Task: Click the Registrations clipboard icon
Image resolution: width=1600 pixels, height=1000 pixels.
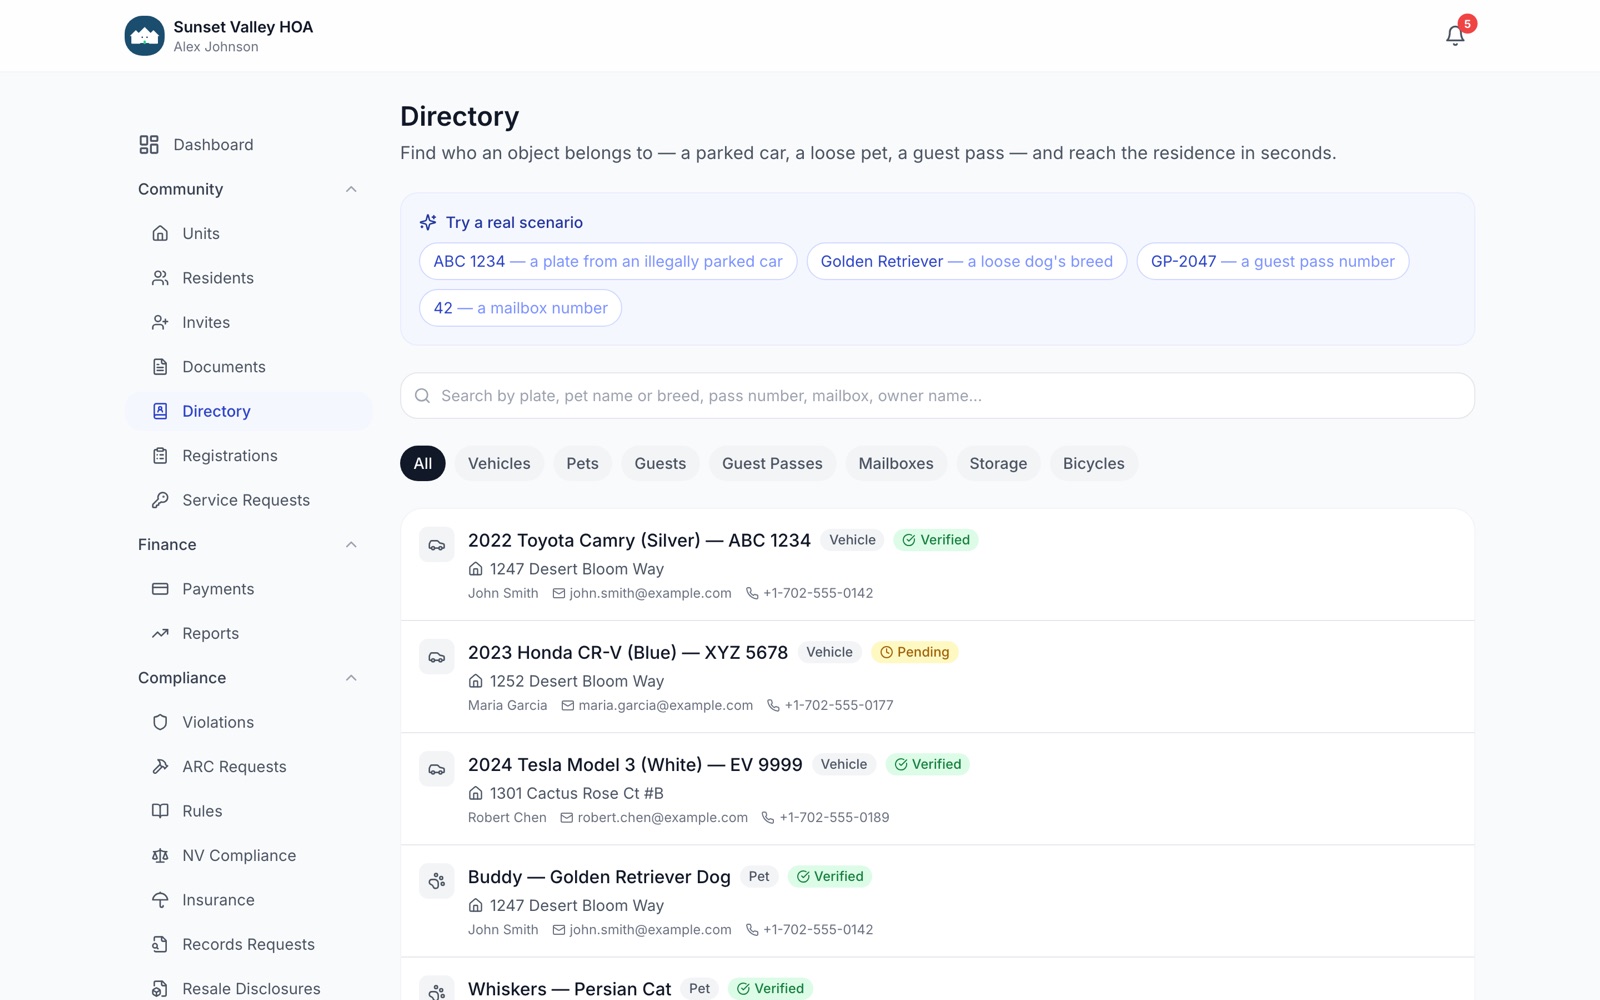Action: pyautogui.click(x=160, y=456)
